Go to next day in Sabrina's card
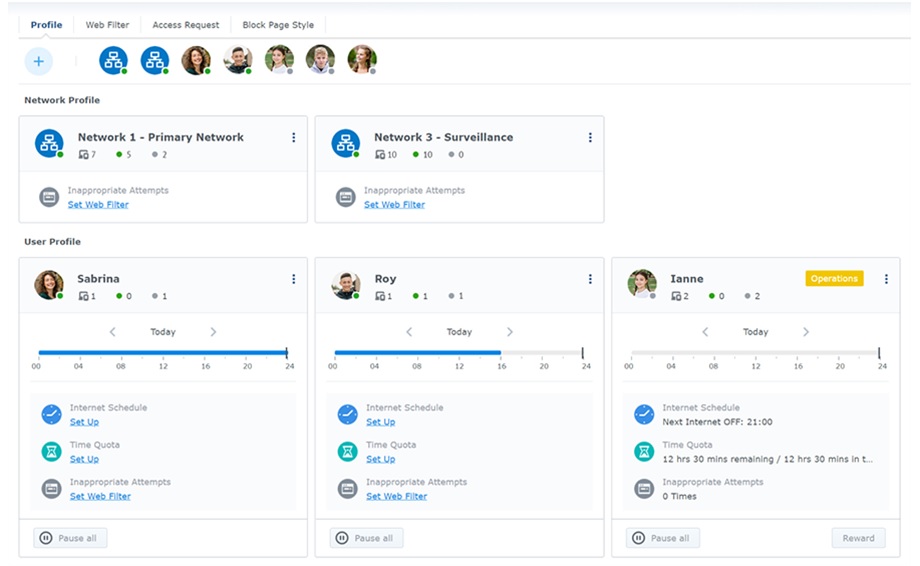 point(213,332)
